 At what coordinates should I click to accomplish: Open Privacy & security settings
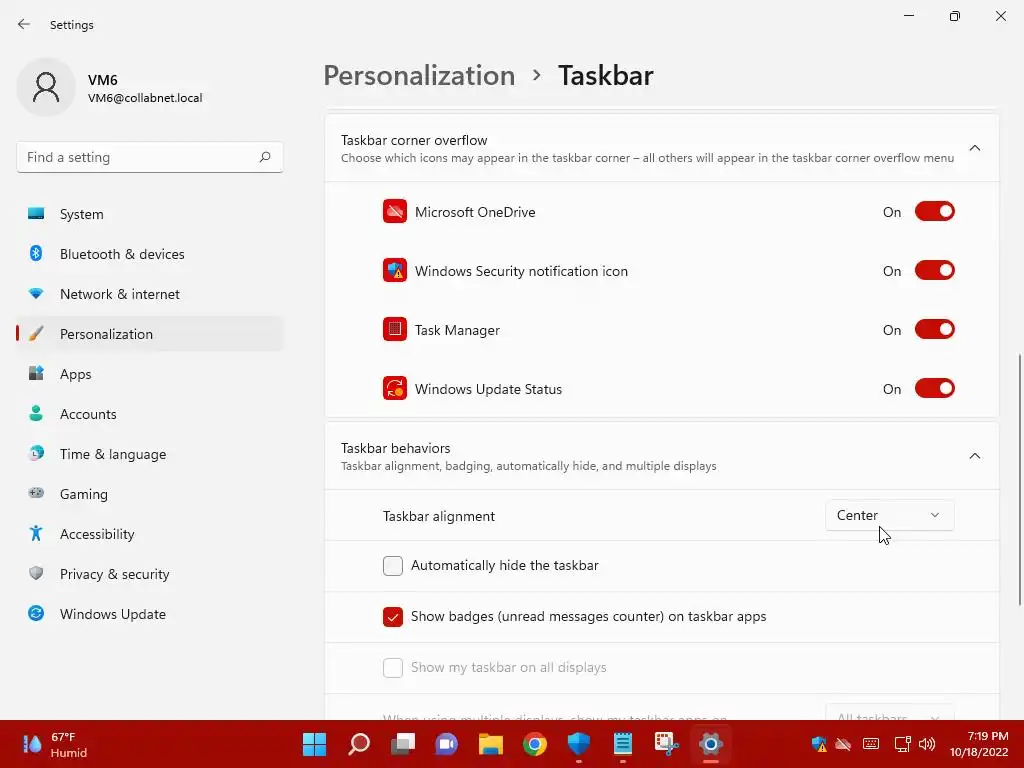point(150,574)
